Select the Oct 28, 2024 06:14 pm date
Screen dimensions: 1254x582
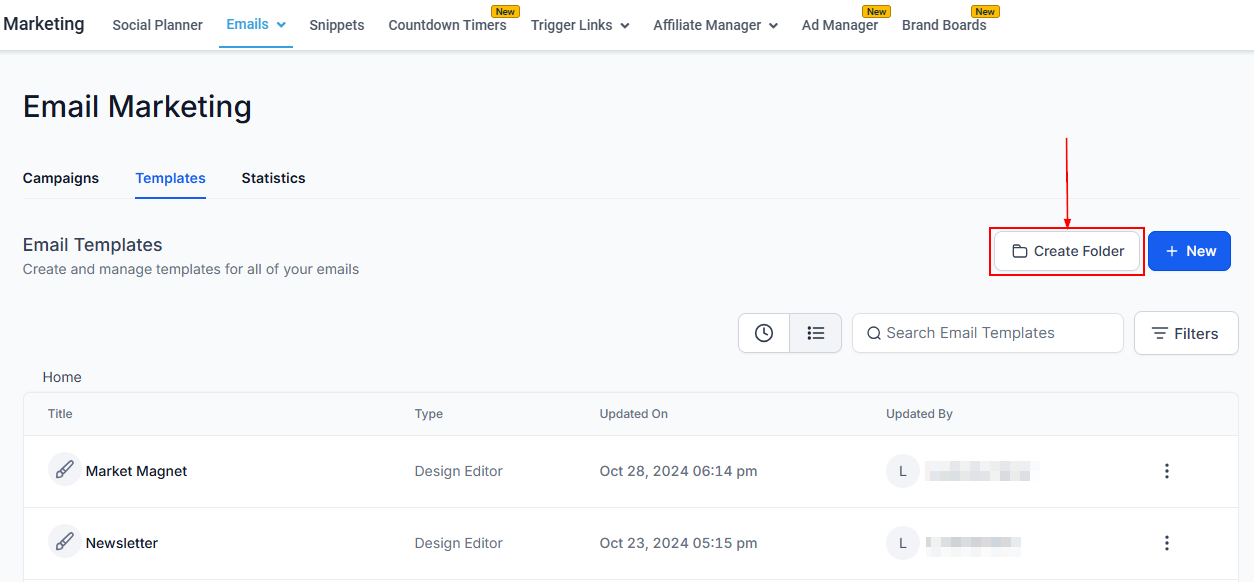click(x=678, y=471)
